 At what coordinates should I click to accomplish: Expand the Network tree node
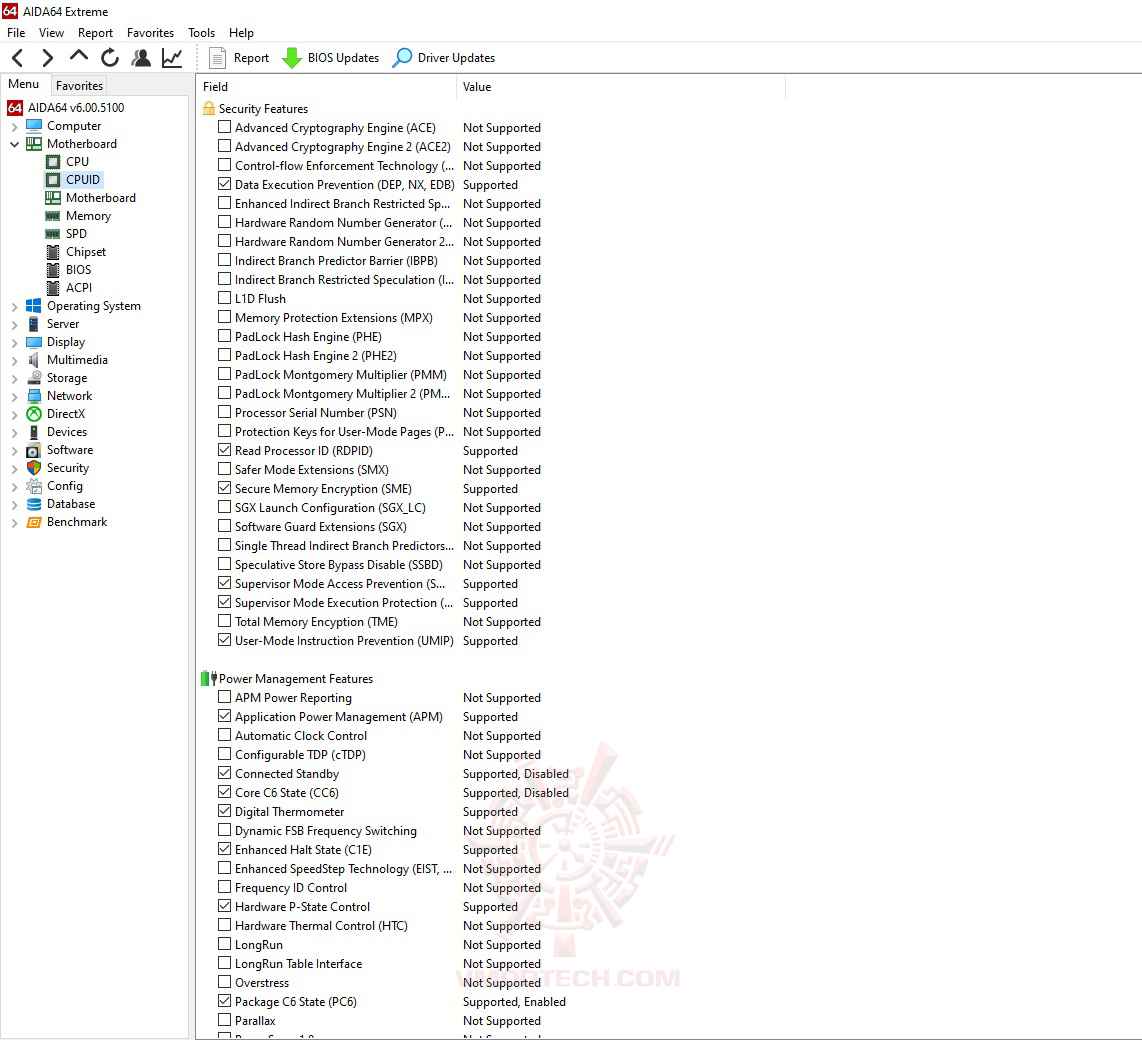pyautogui.click(x=14, y=396)
